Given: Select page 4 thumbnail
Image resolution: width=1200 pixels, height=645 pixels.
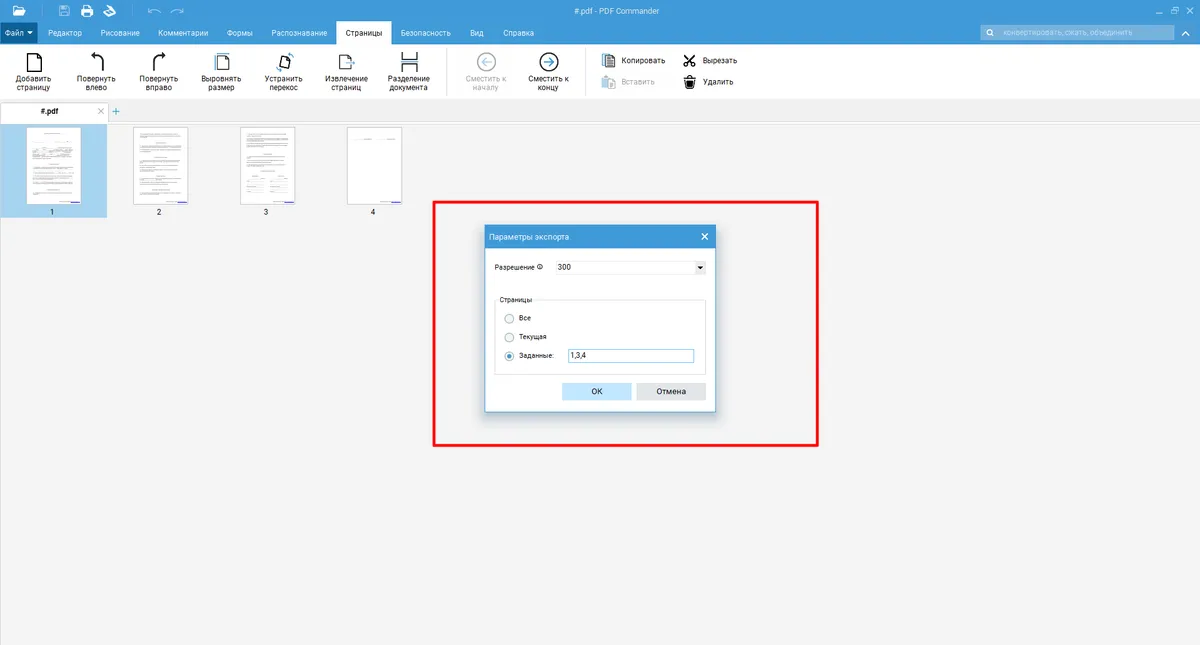Looking at the screenshot, I should [374, 165].
